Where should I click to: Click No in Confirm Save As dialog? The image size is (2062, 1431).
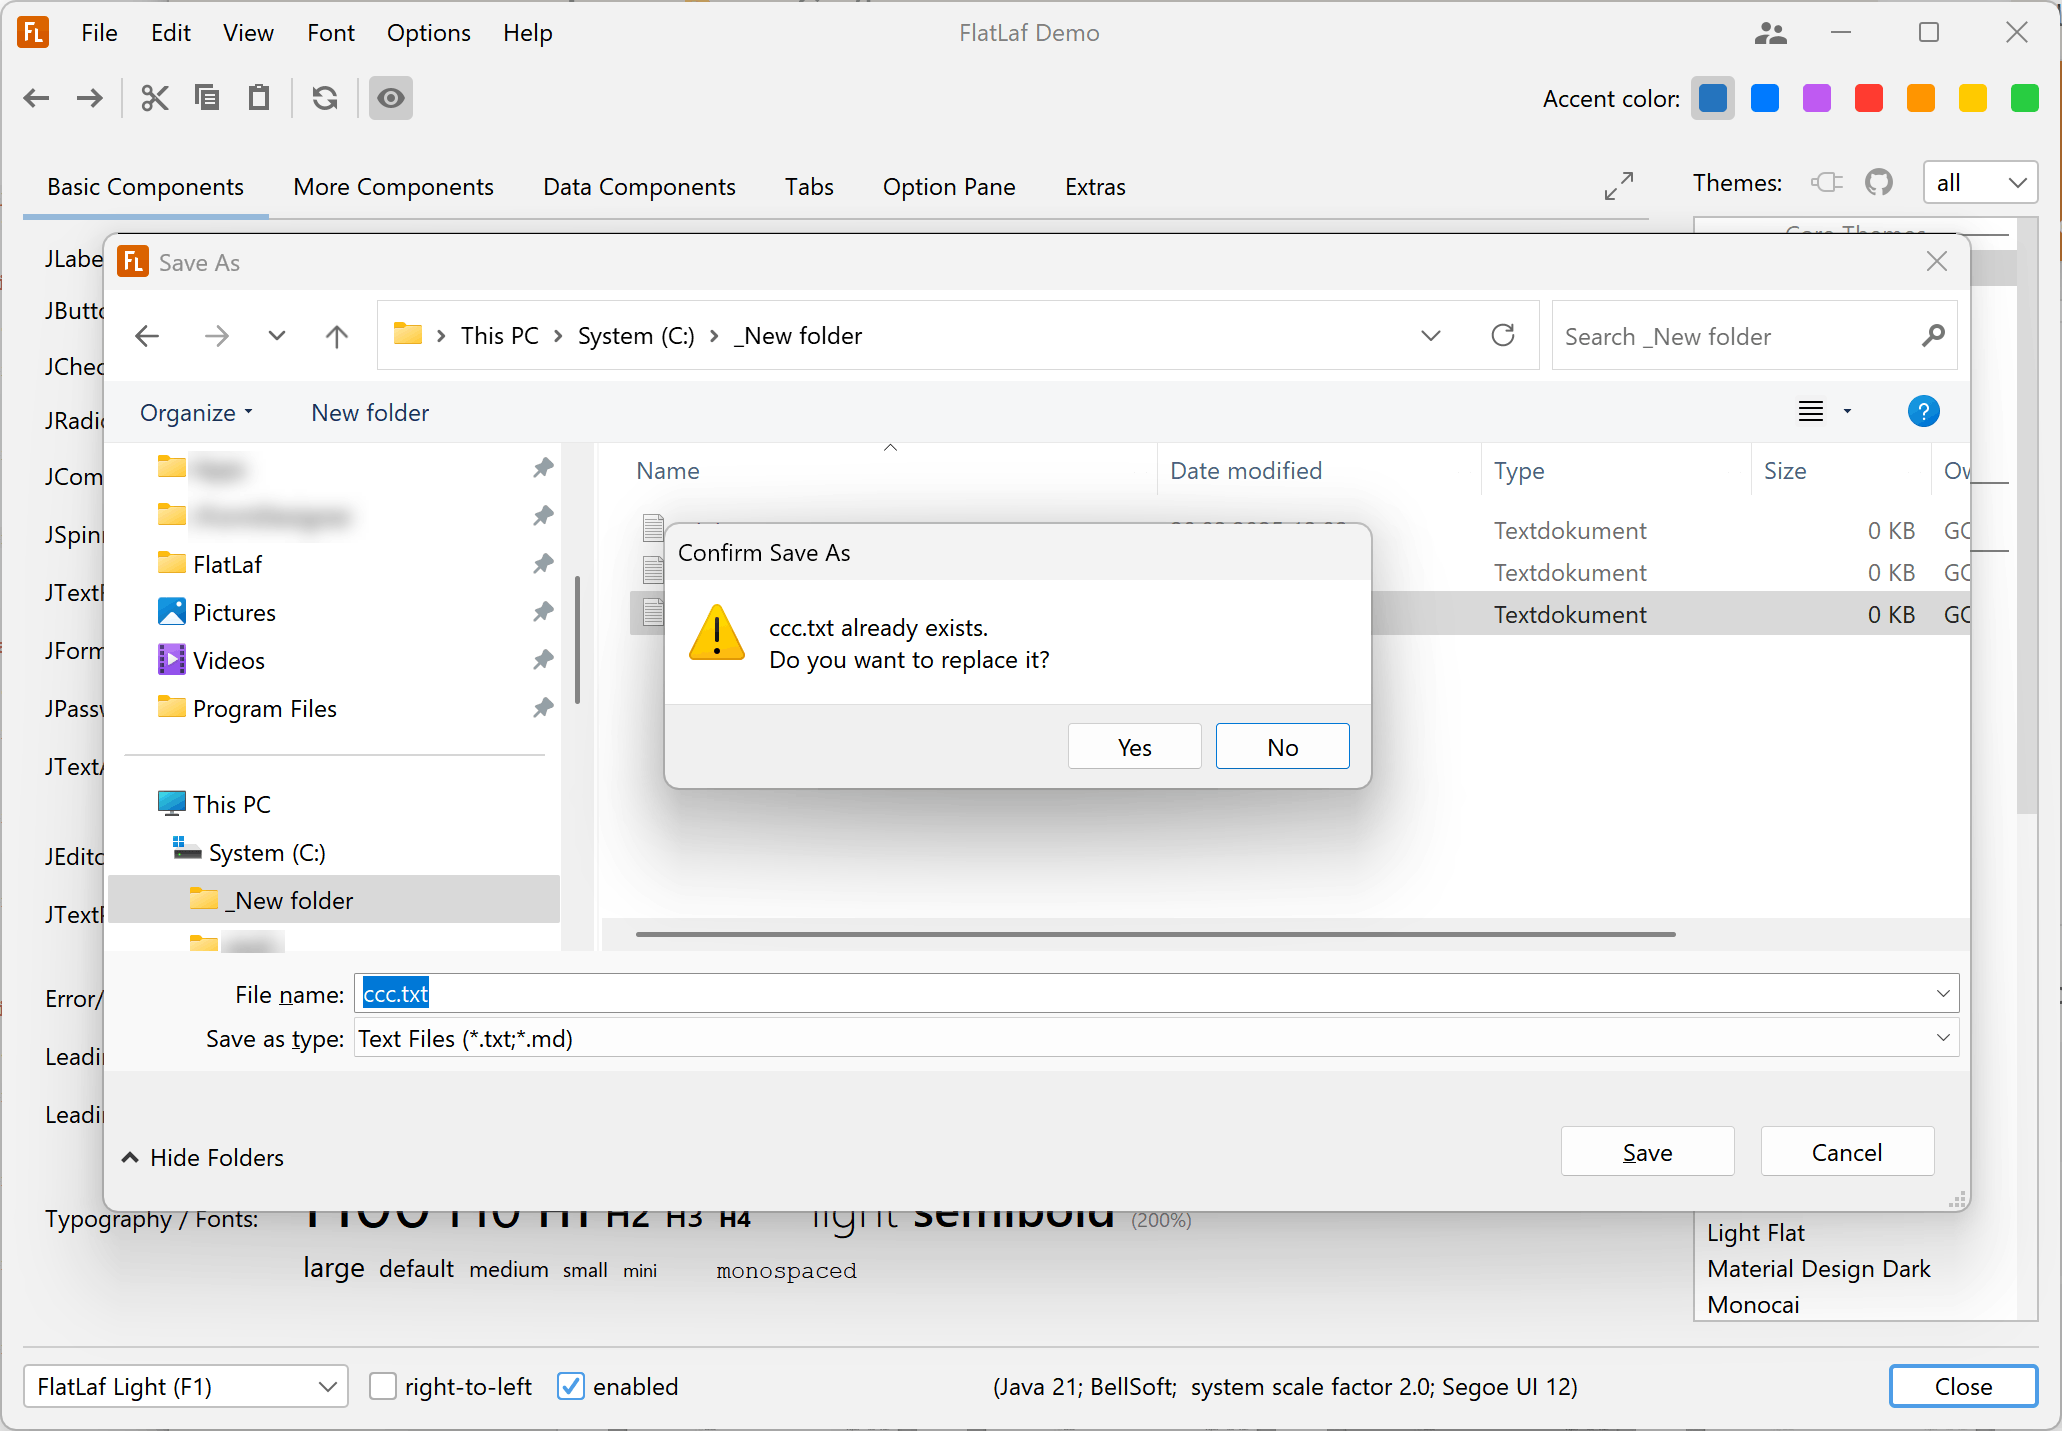pos(1283,747)
